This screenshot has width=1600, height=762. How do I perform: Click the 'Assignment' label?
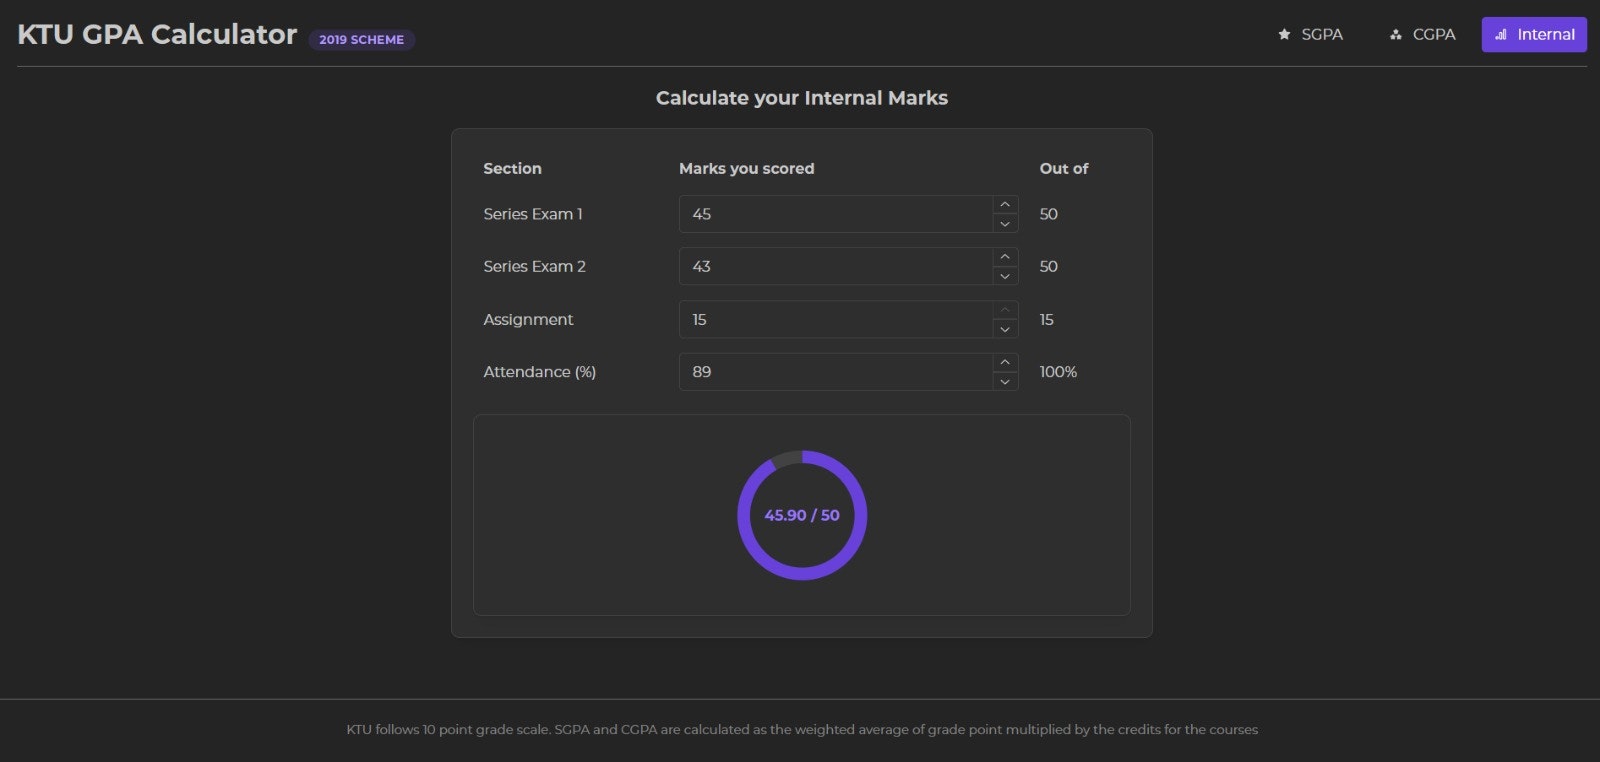[x=528, y=319]
